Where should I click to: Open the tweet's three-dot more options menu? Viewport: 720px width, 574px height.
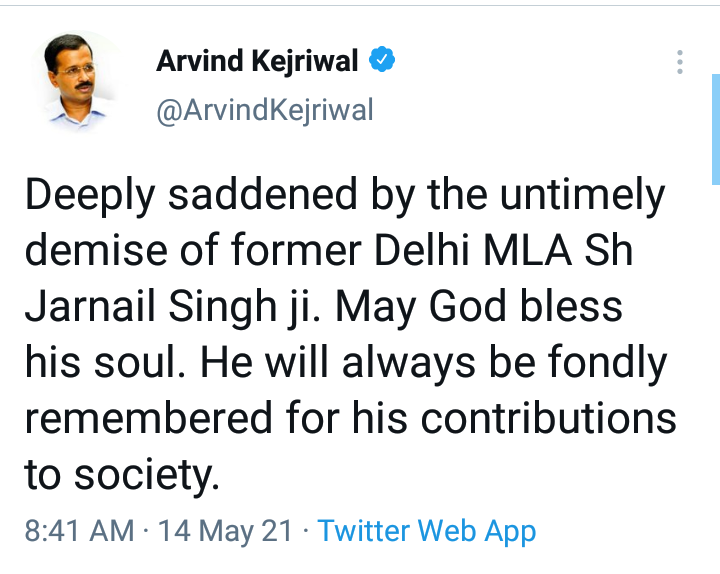680,62
